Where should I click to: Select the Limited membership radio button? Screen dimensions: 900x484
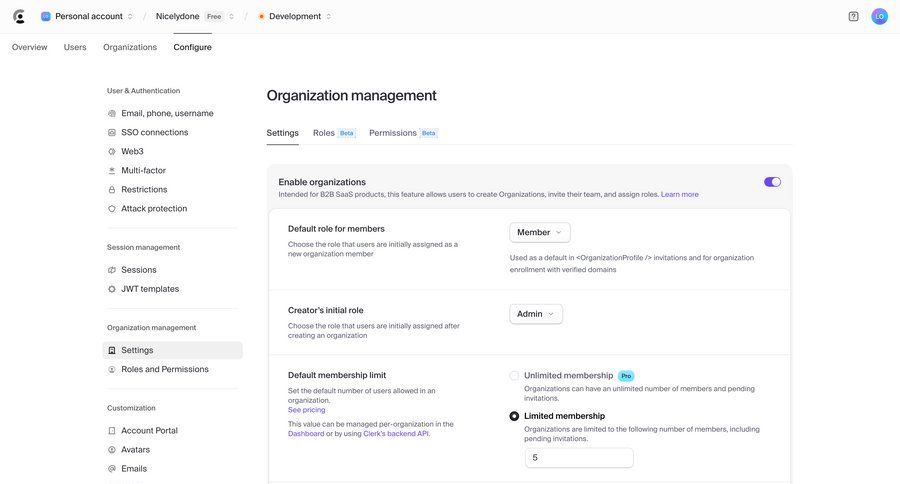[x=514, y=416]
